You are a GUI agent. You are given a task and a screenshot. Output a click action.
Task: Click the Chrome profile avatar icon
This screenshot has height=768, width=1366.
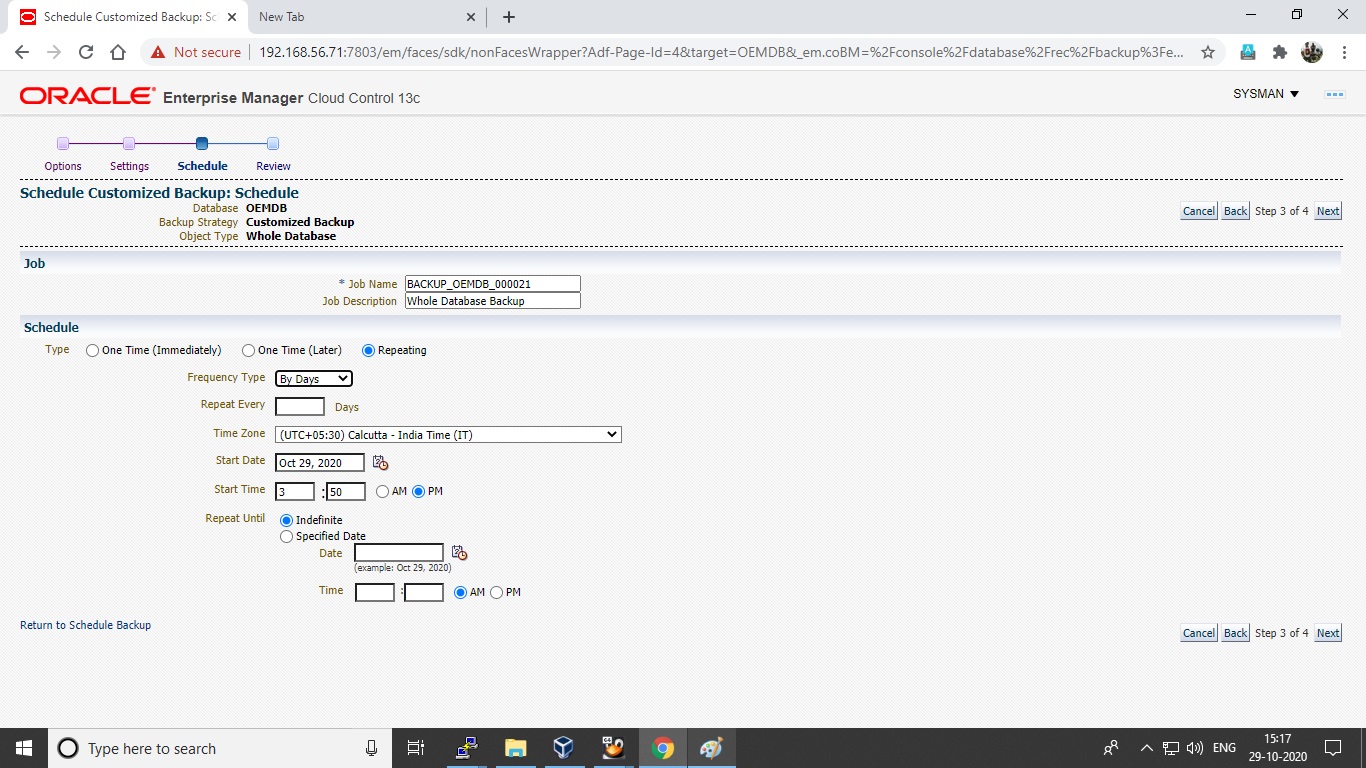pos(1311,53)
